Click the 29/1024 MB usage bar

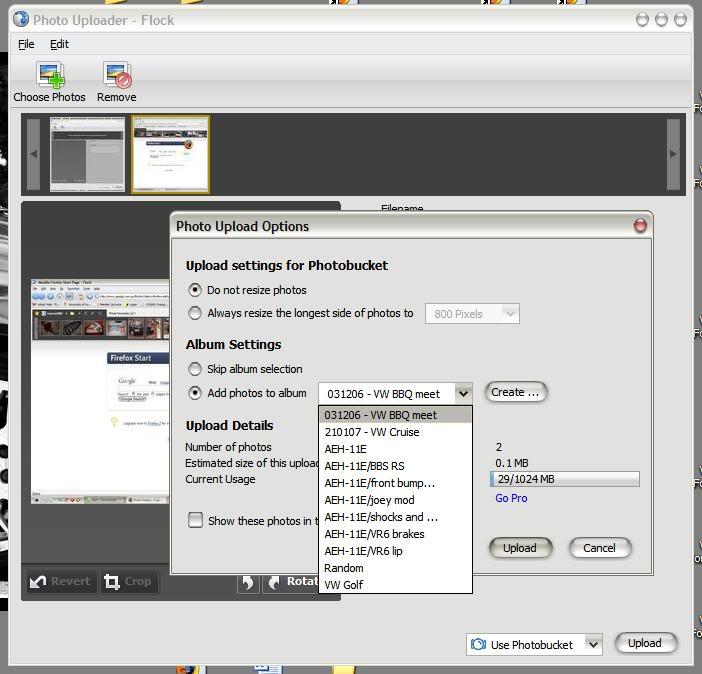(565, 479)
